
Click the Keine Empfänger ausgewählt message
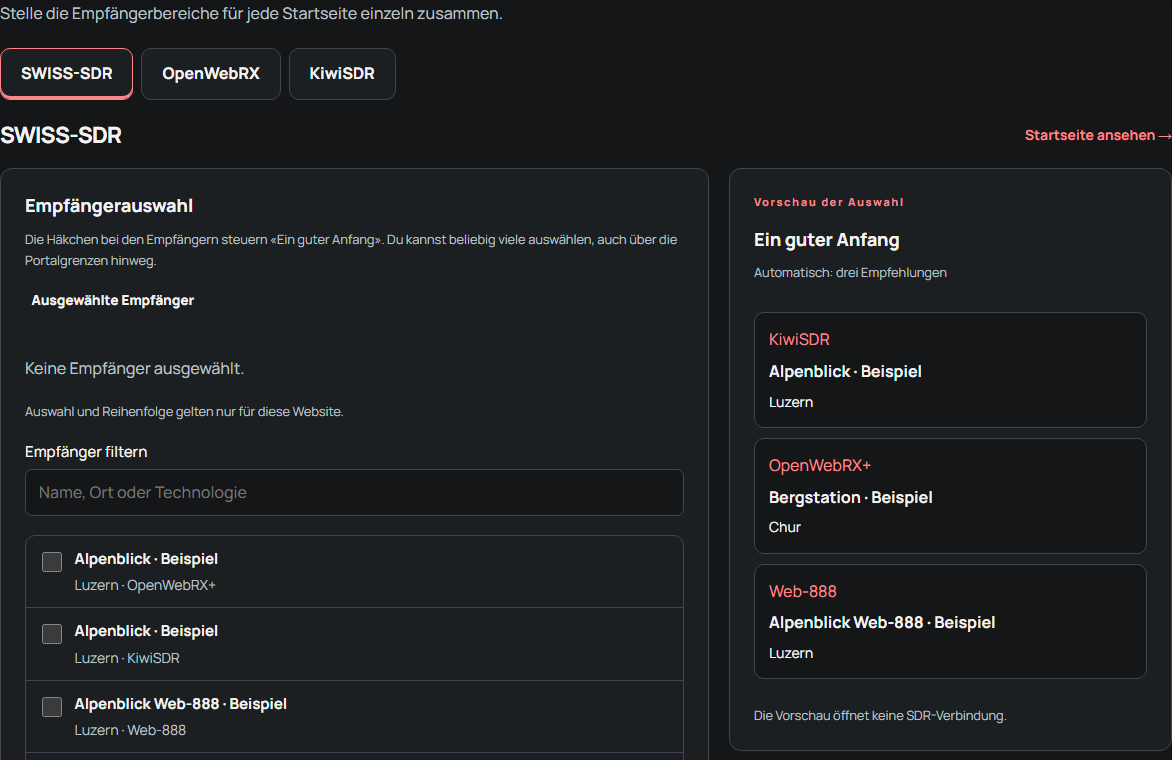point(135,368)
